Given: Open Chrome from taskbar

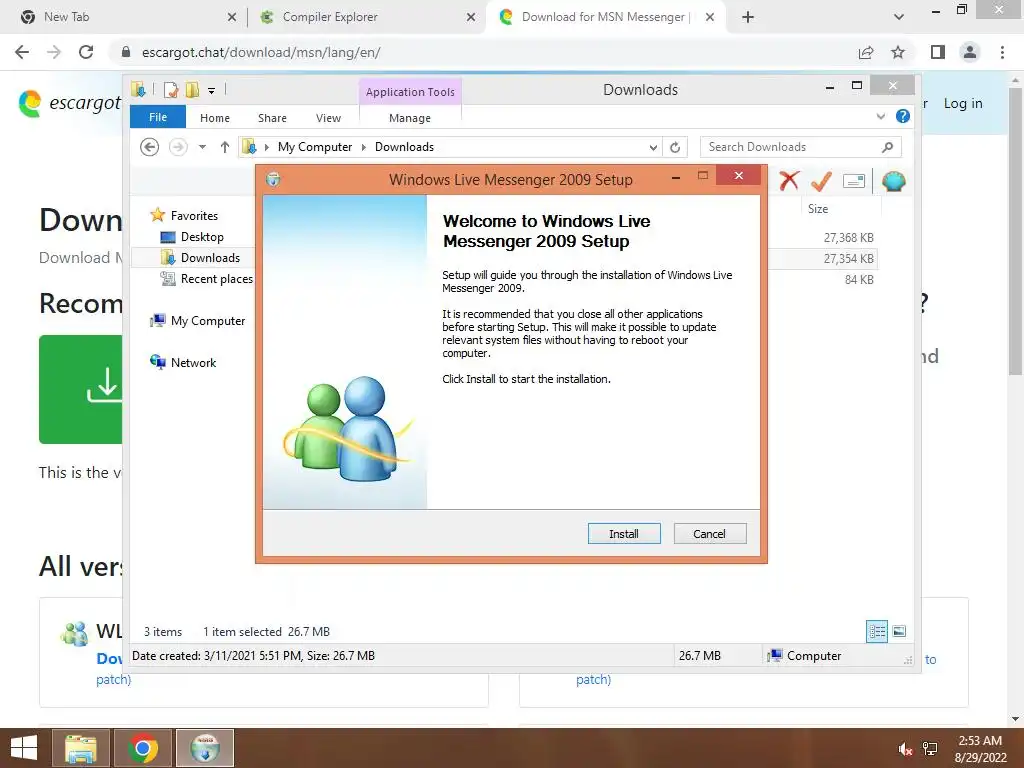Looking at the screenshot, I should pyautogui.click(x=143, y=748).
